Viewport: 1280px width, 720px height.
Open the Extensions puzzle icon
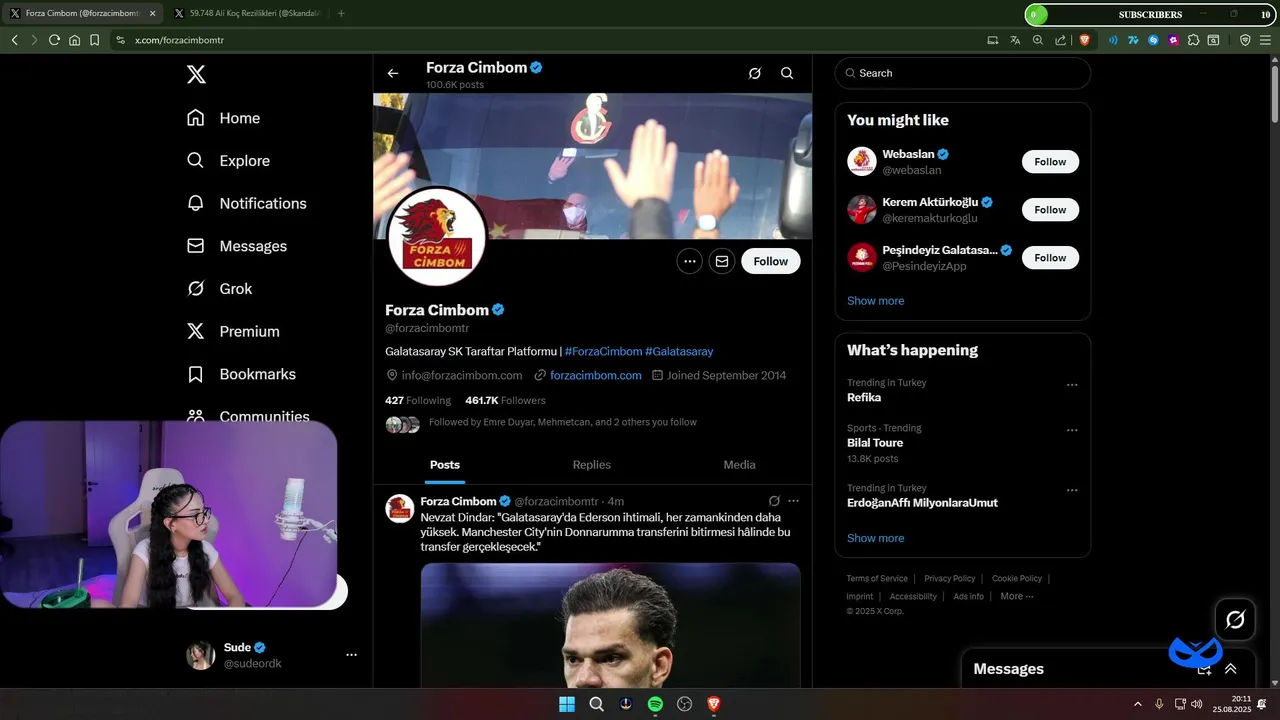1193,40
